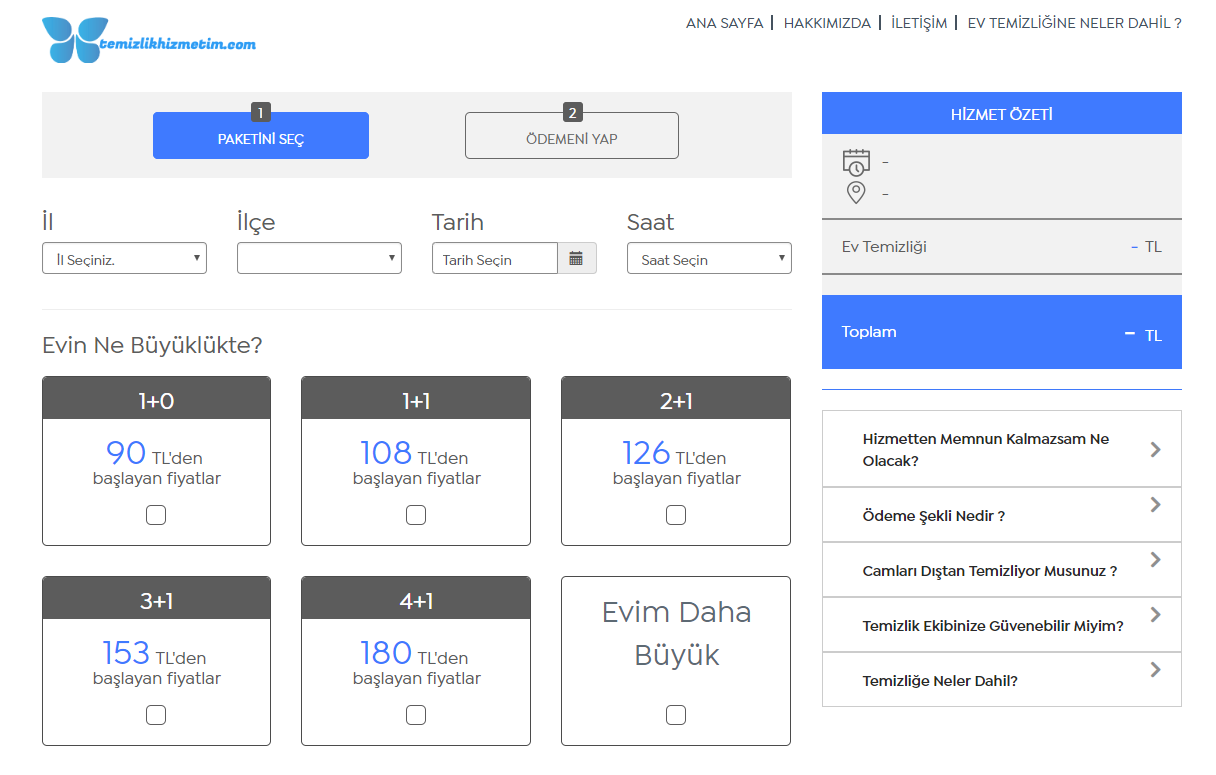Click the location pin icon in Hizmet Özeti
Viewport: 1216px width, 775px height.
coord(856,192)
